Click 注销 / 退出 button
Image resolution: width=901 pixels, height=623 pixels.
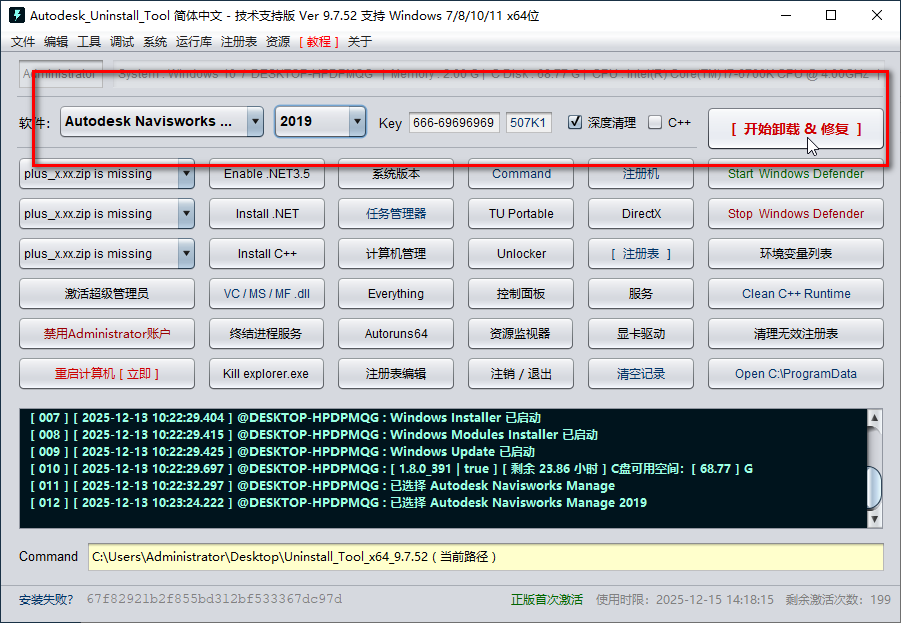point(521,374)
